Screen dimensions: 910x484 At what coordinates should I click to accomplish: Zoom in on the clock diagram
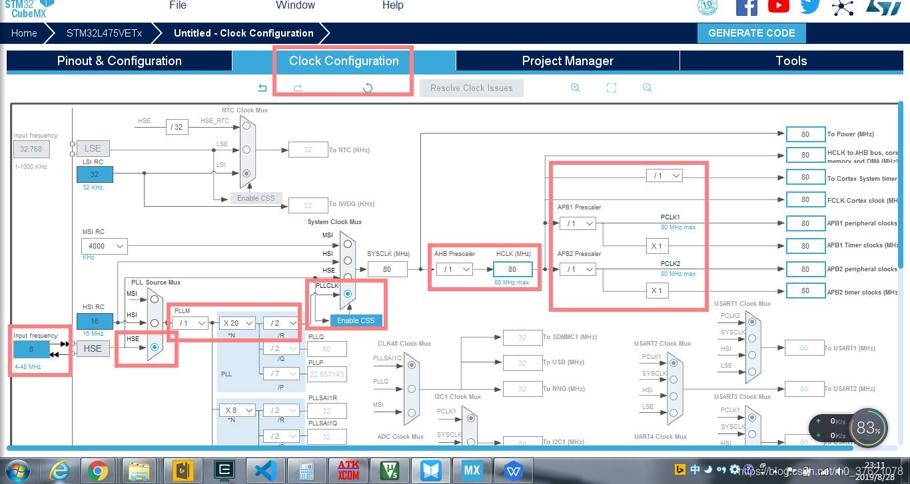575,88
